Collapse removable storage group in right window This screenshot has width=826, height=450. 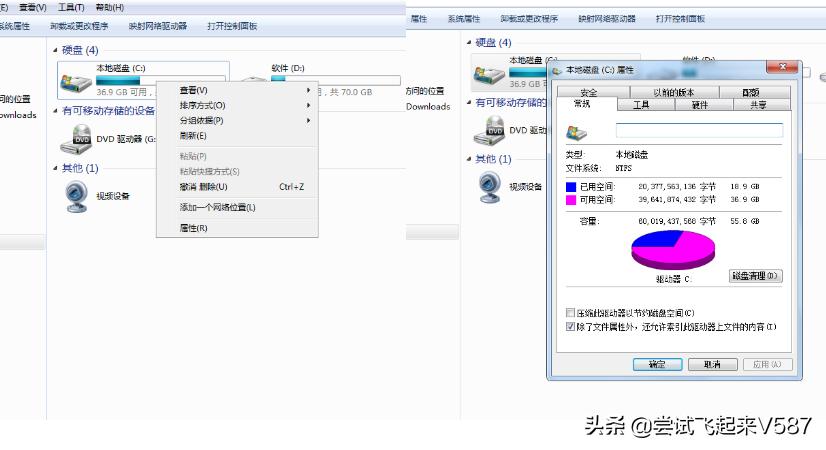pos(469,102)
